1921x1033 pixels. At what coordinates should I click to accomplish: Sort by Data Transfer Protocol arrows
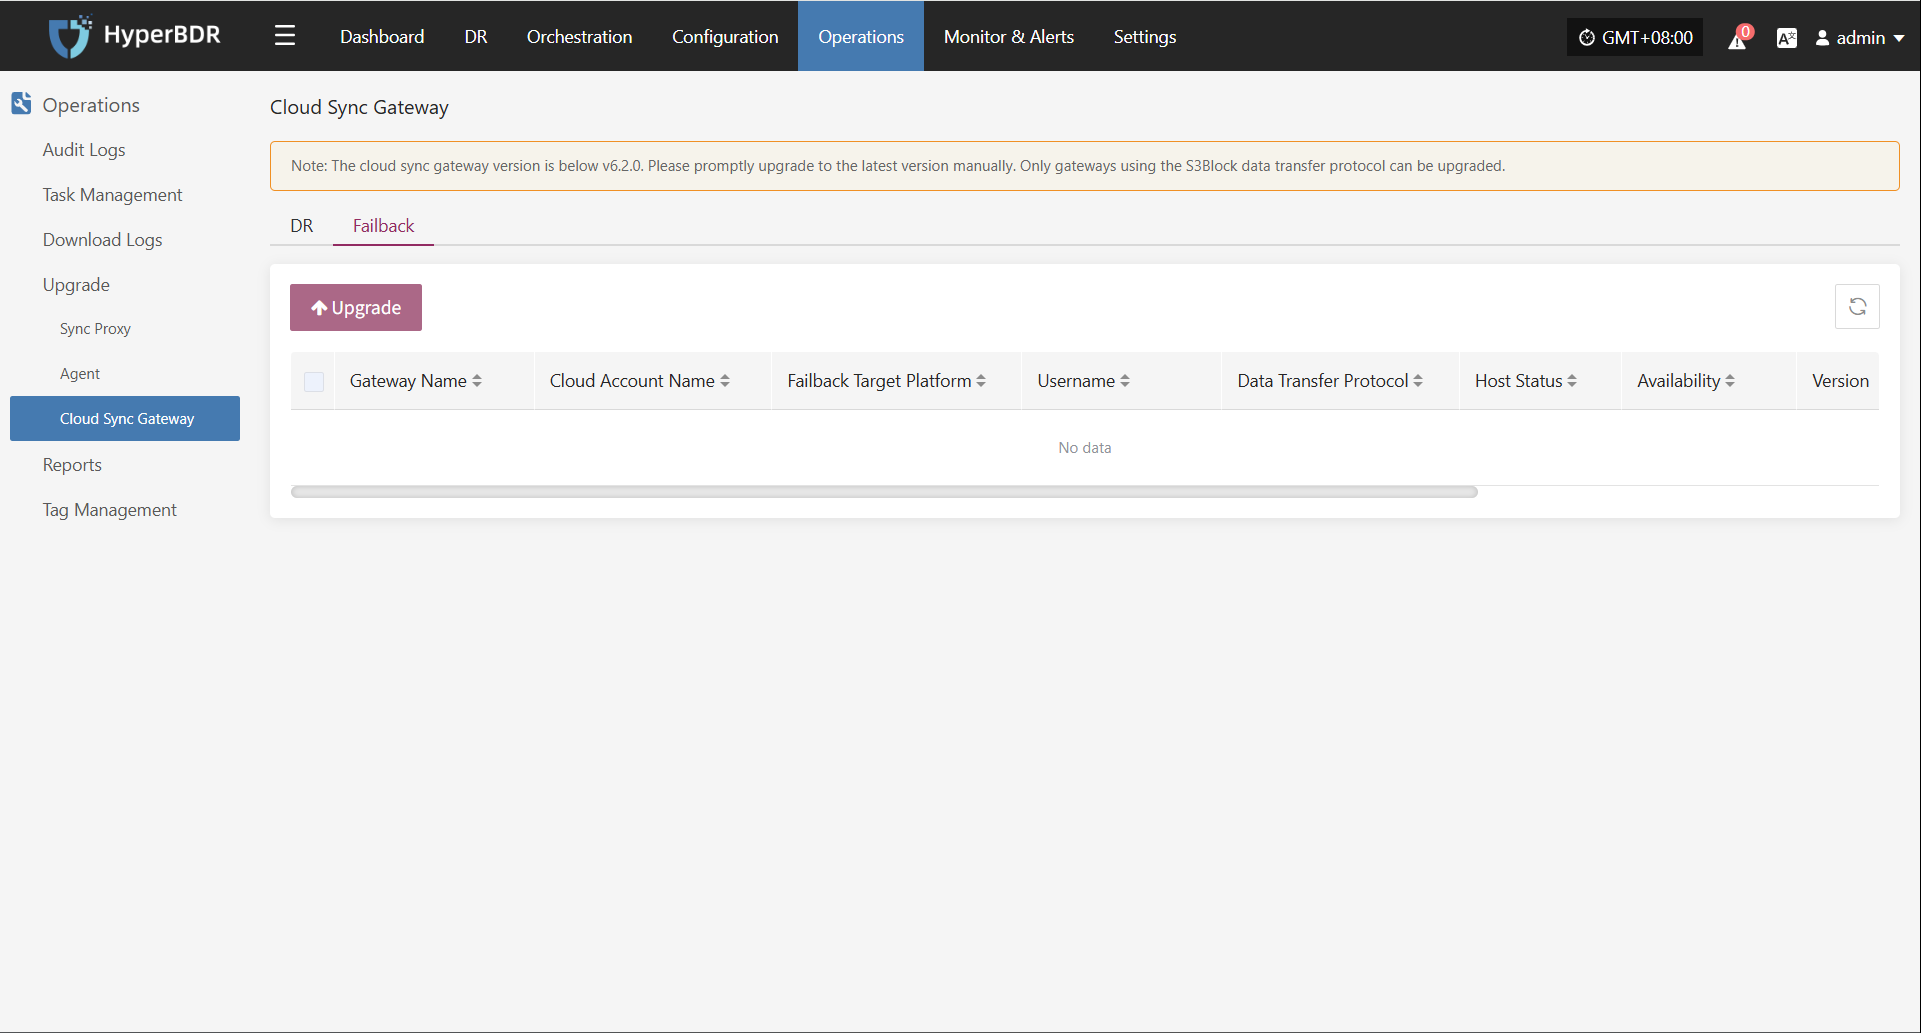coord(1418,381)
